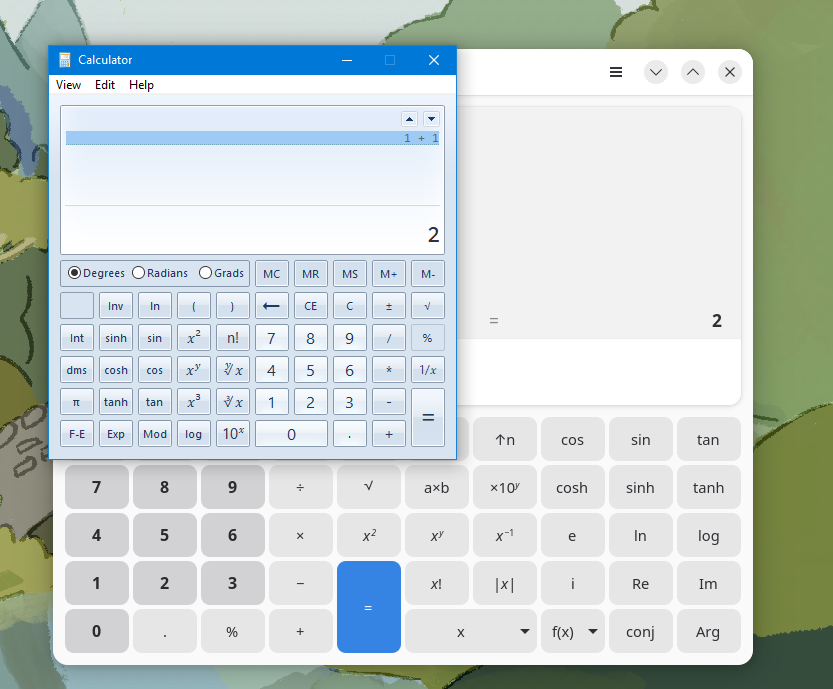
Task: Click the Exp key
Action: pos(116,434)
